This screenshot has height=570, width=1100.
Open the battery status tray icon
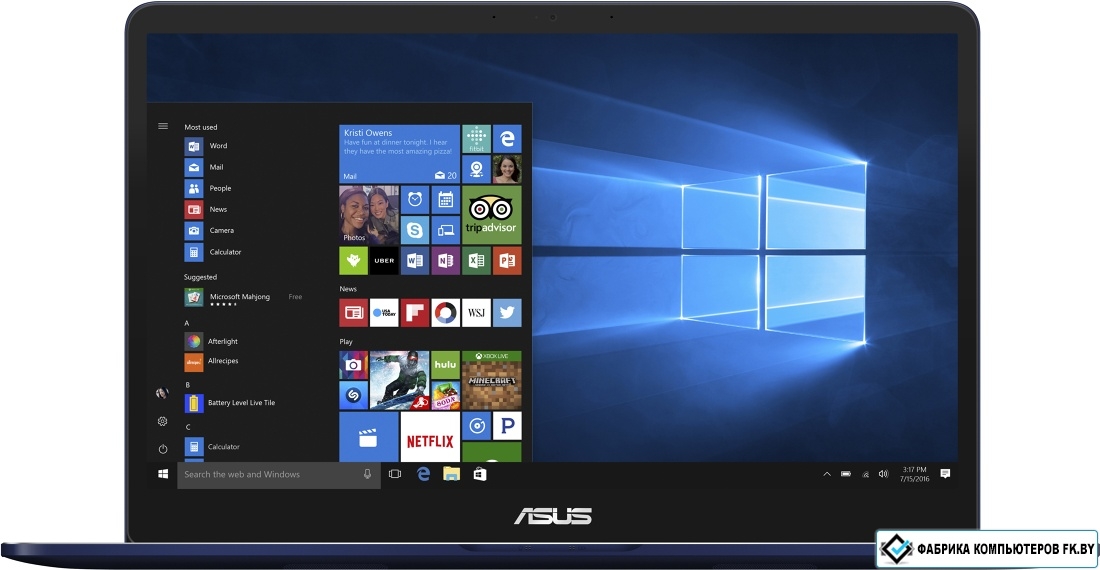click(x=846, y=474)
